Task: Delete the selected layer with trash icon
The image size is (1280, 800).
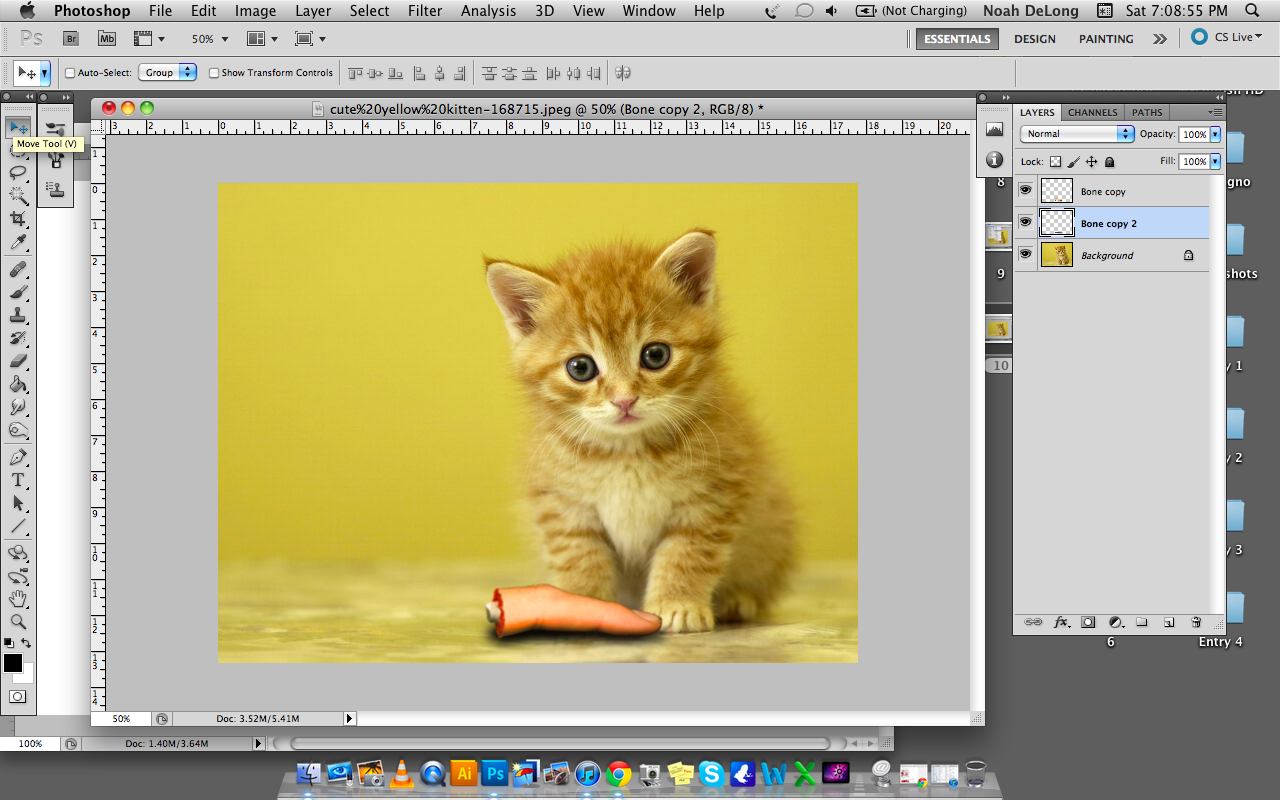Action: [1196, 622]
